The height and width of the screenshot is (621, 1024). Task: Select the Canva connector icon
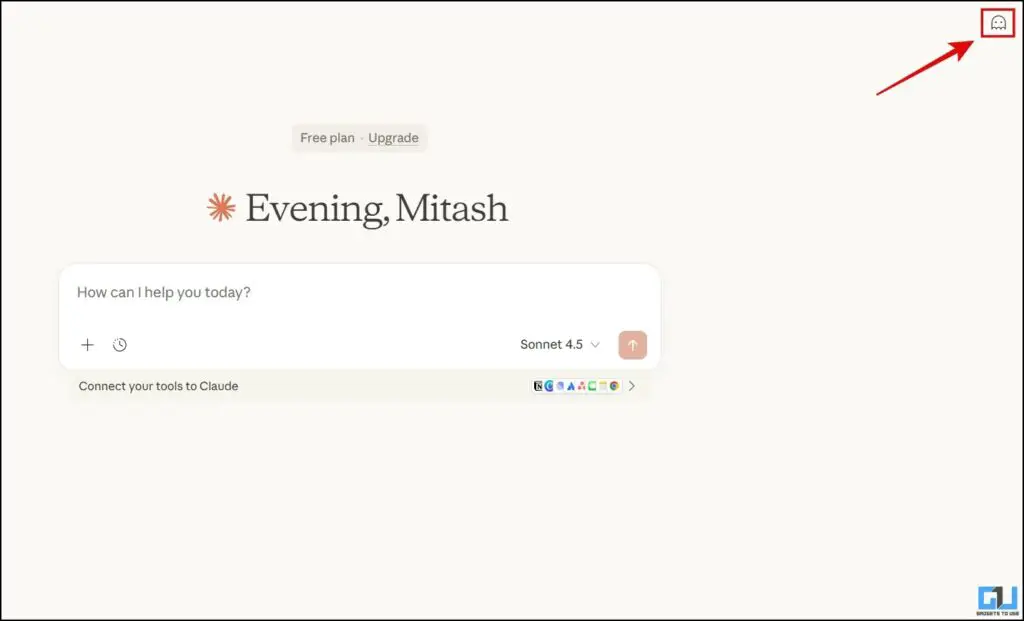click(x=548, y=385)
